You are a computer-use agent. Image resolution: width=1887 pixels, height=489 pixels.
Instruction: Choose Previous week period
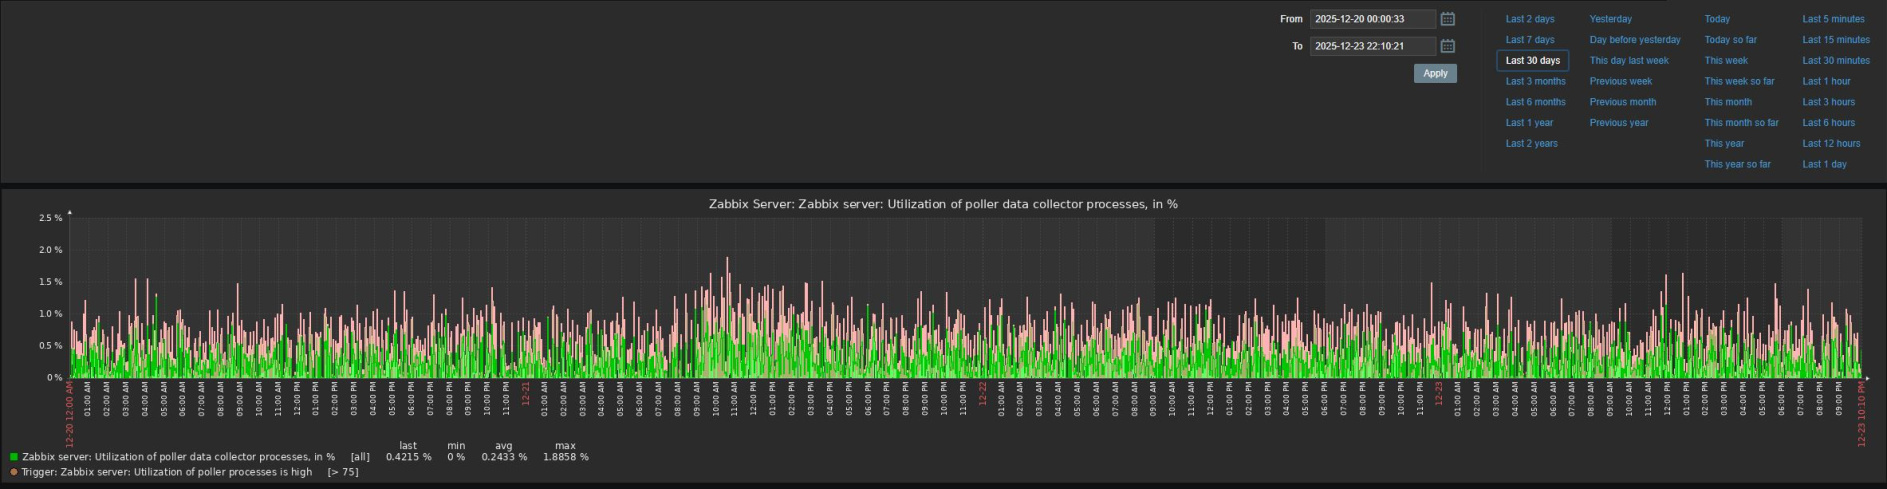click(x=1621, y=81)
